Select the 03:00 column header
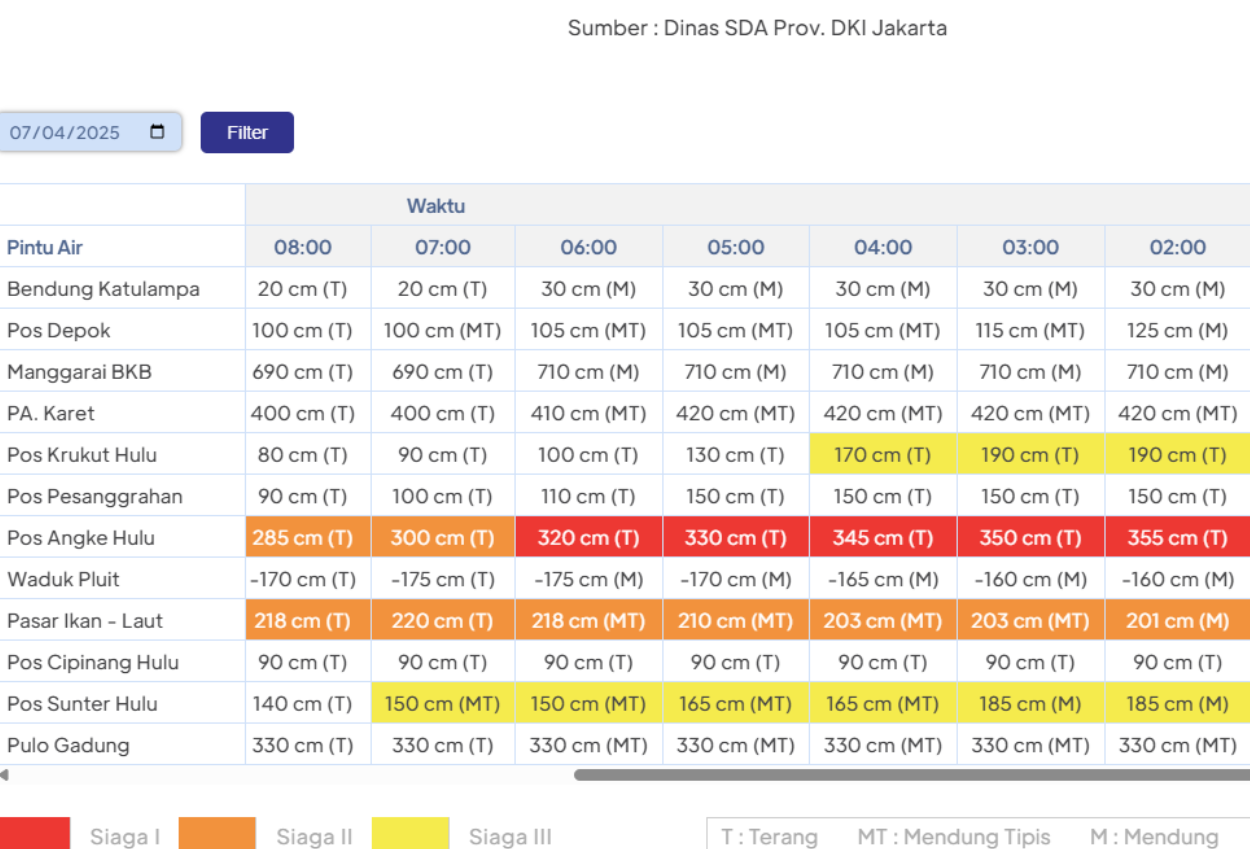Viewport: 1250px width, 849px height. click(x=1031, y=247)
